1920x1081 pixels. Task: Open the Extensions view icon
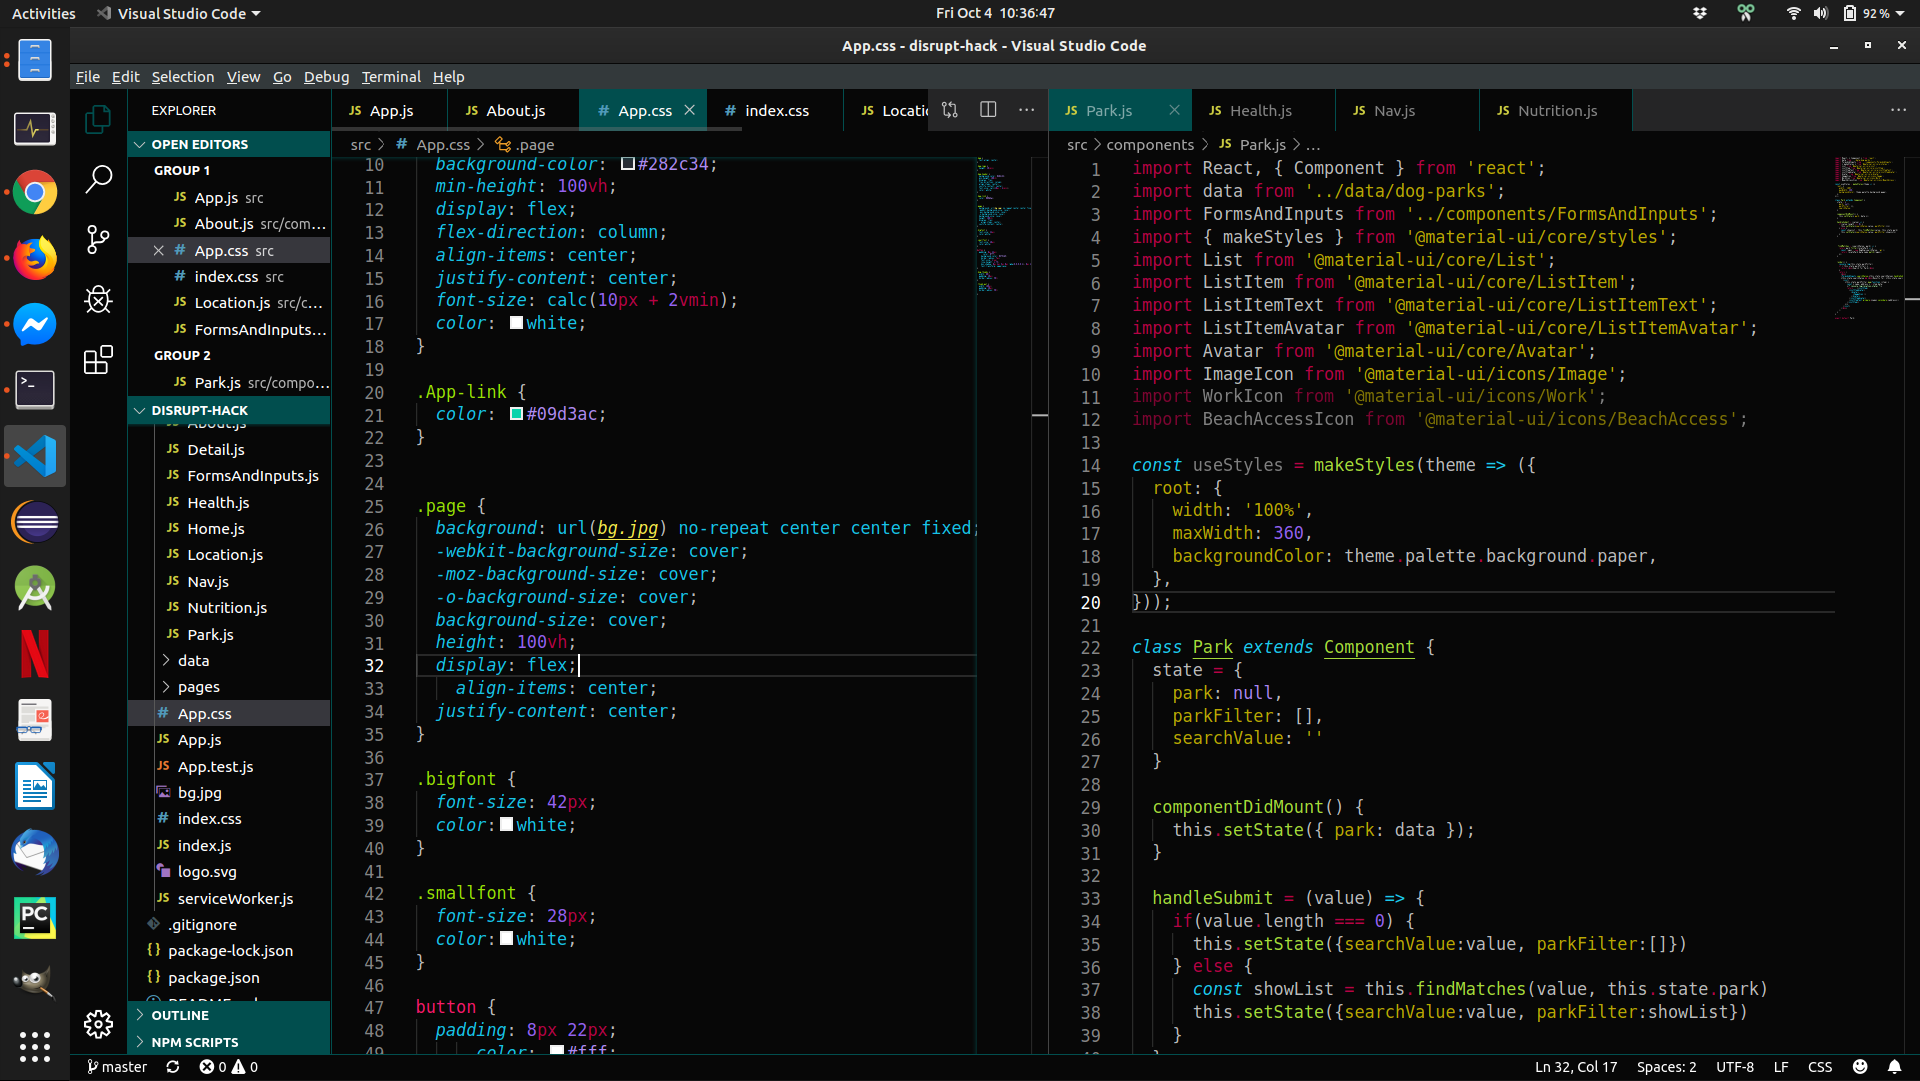click(x=98, y=360)
